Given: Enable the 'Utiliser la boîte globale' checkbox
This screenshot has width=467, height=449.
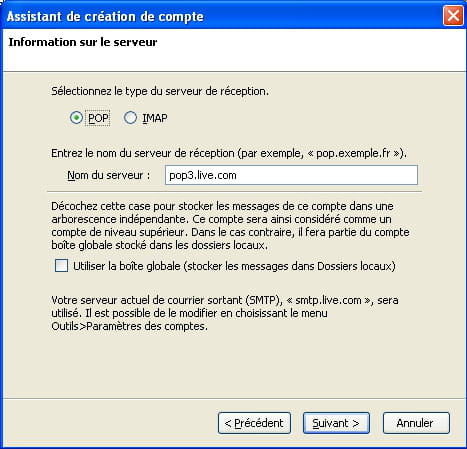Looking at the screenshot, I should (62, 266).
